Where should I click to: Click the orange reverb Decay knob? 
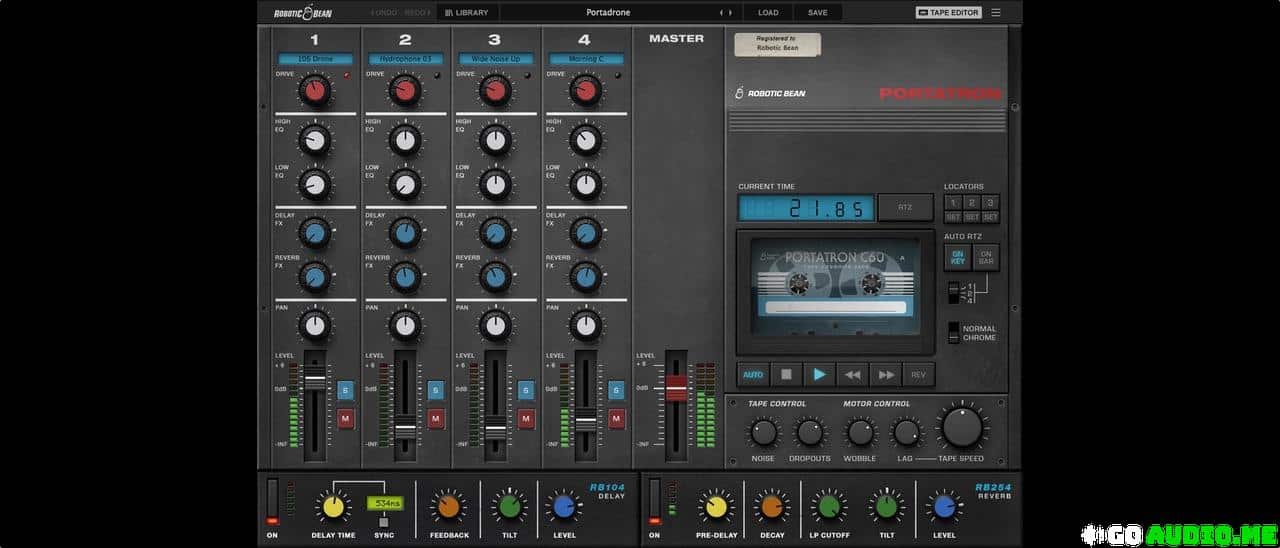click(x=772, y=507)
